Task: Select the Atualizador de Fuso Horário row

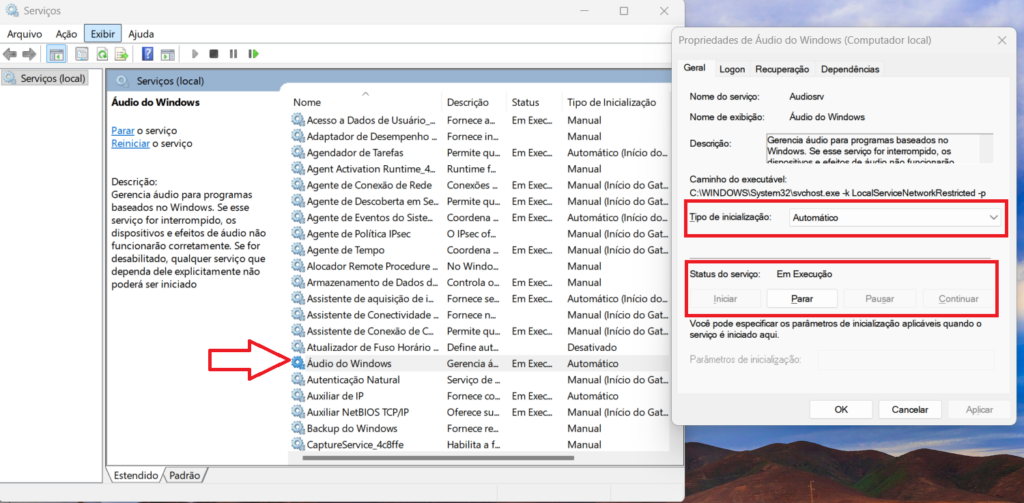Action: (479, 347)
